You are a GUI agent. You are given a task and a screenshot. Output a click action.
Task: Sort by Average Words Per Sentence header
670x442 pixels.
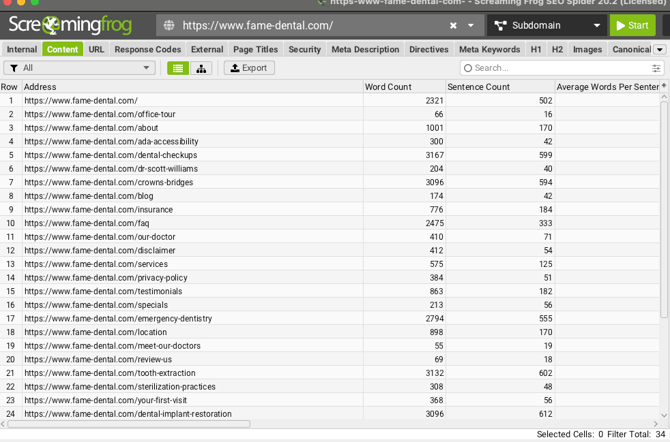tap(607, 87)
